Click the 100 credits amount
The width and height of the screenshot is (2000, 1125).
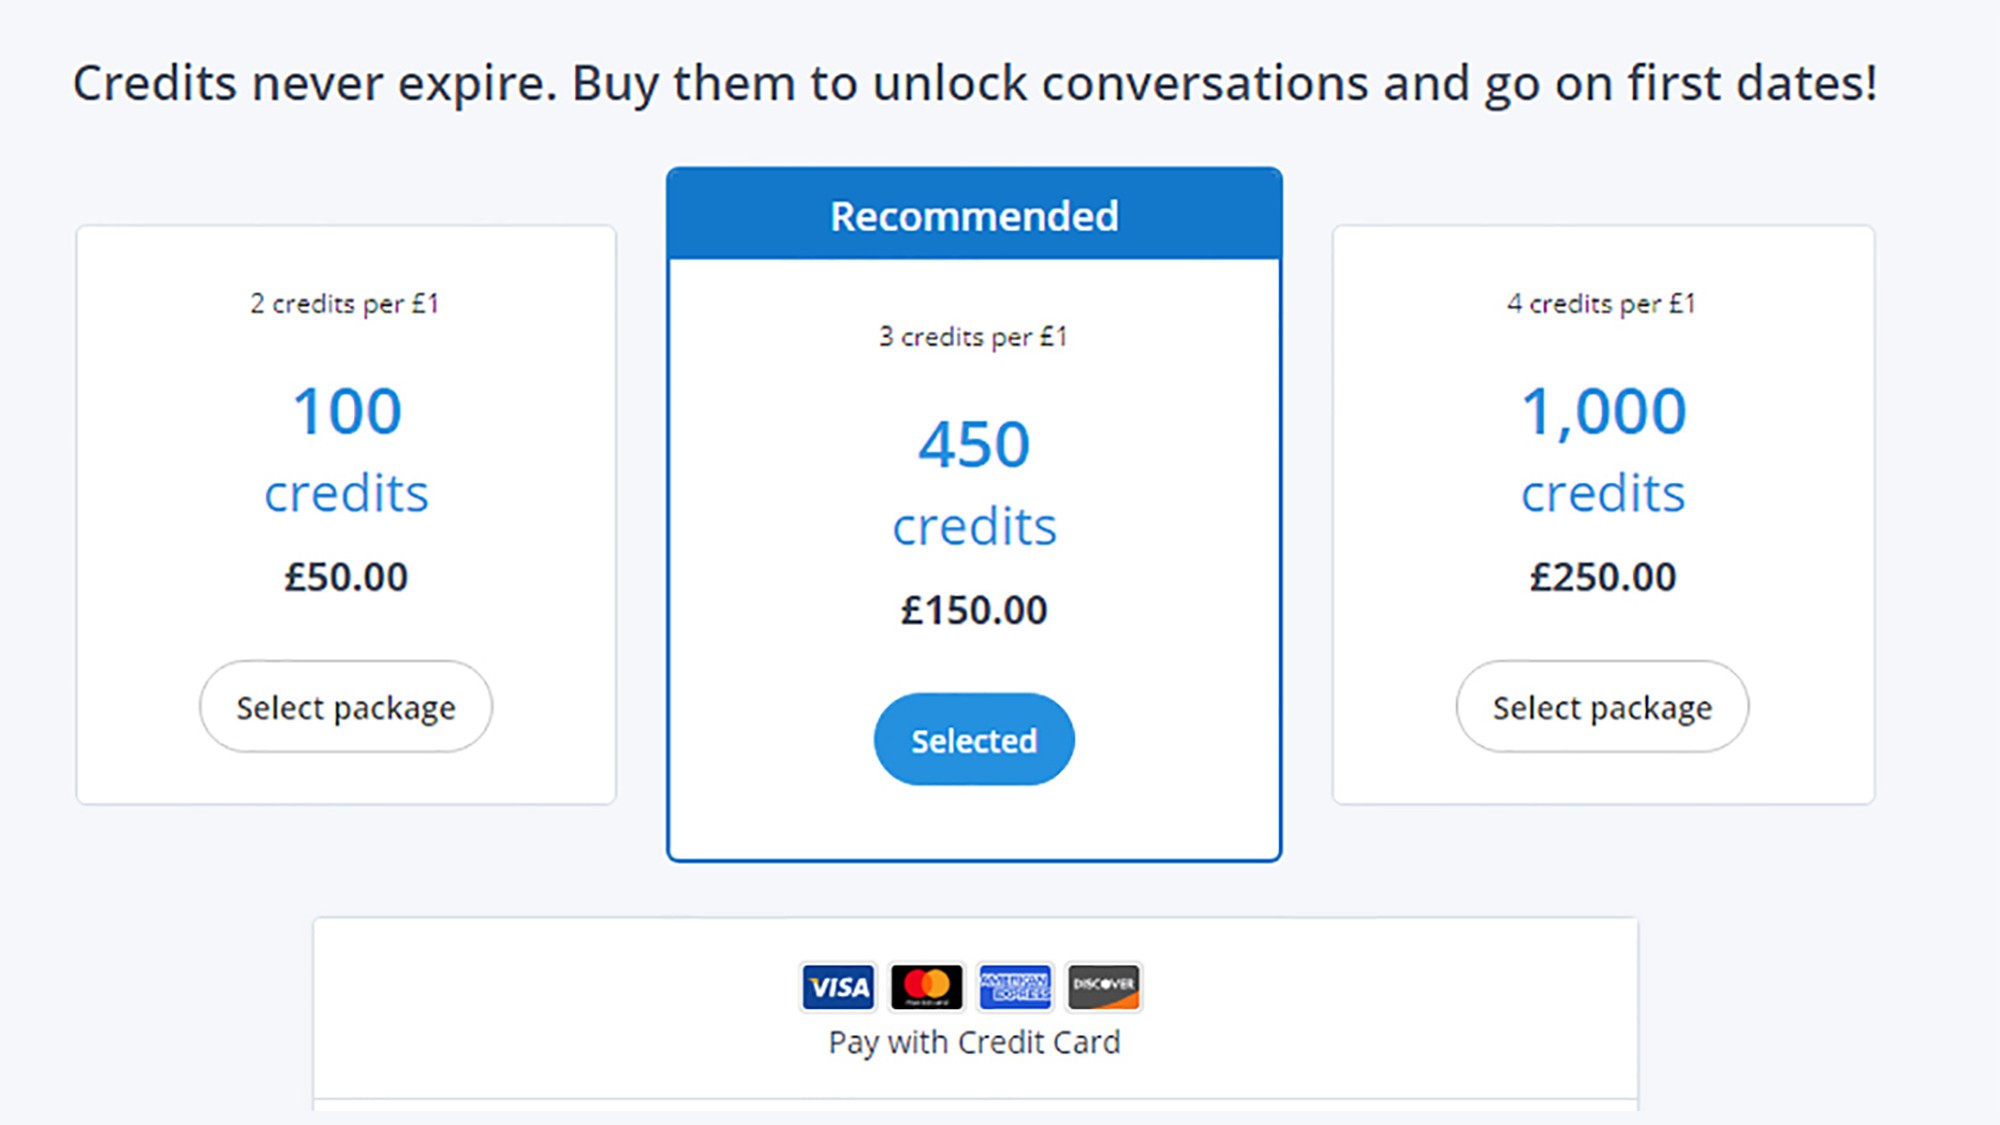tap(346, 411)
